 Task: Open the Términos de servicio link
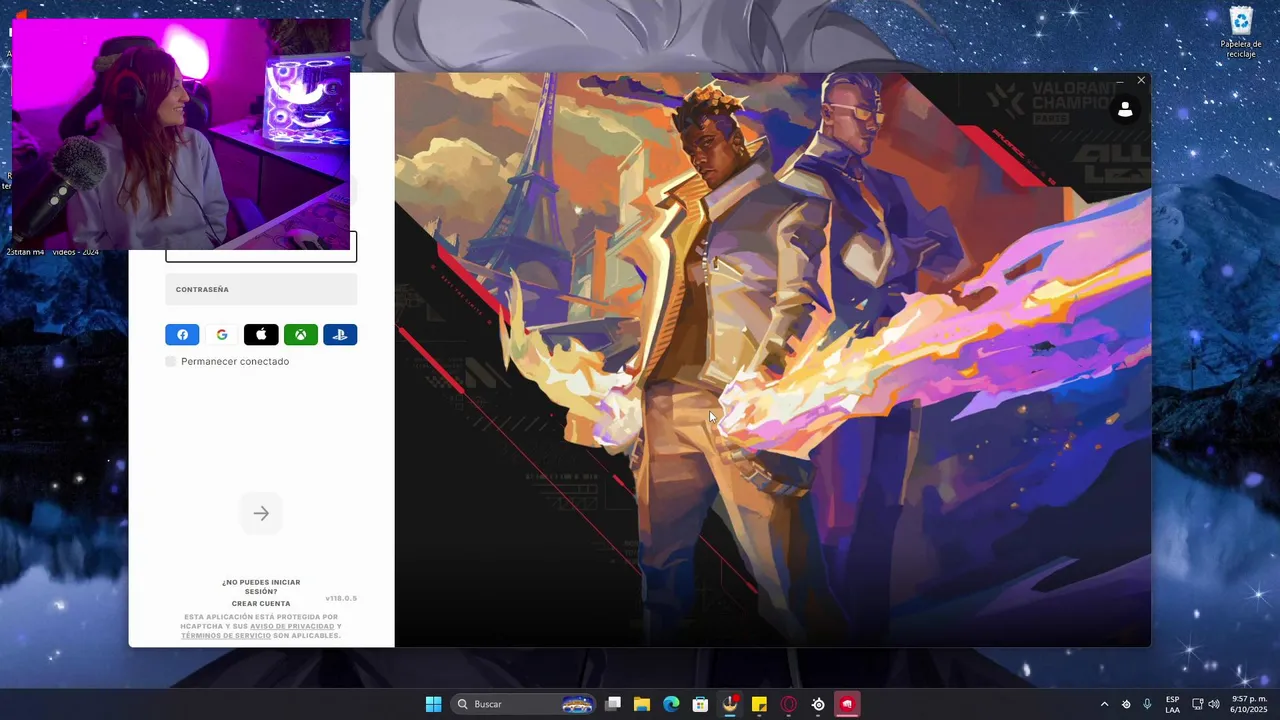(x=226, y=636)
